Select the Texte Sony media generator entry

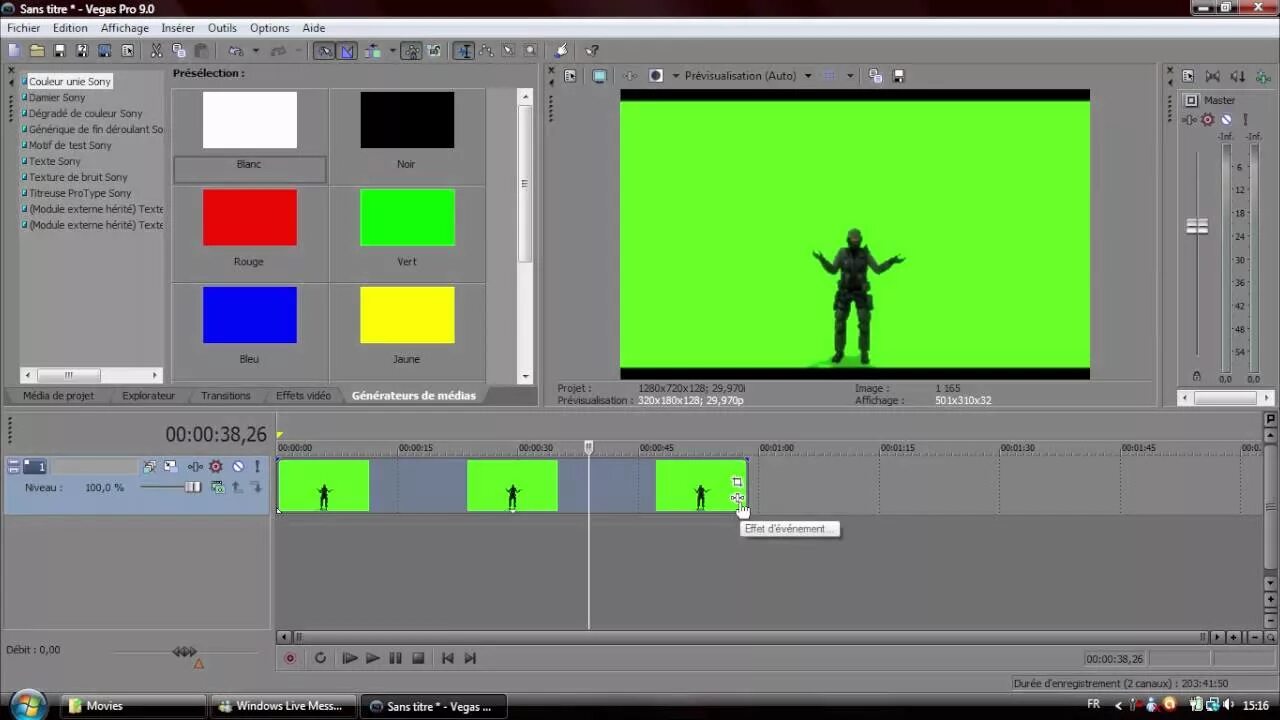click(55, 161)
